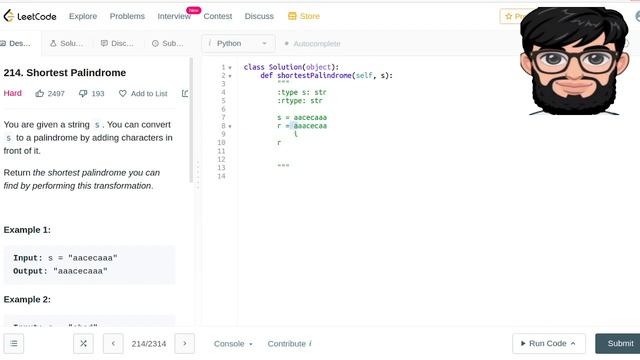Click the Run Code button
Screen dimensions: 640x360
tap(549, 344)
